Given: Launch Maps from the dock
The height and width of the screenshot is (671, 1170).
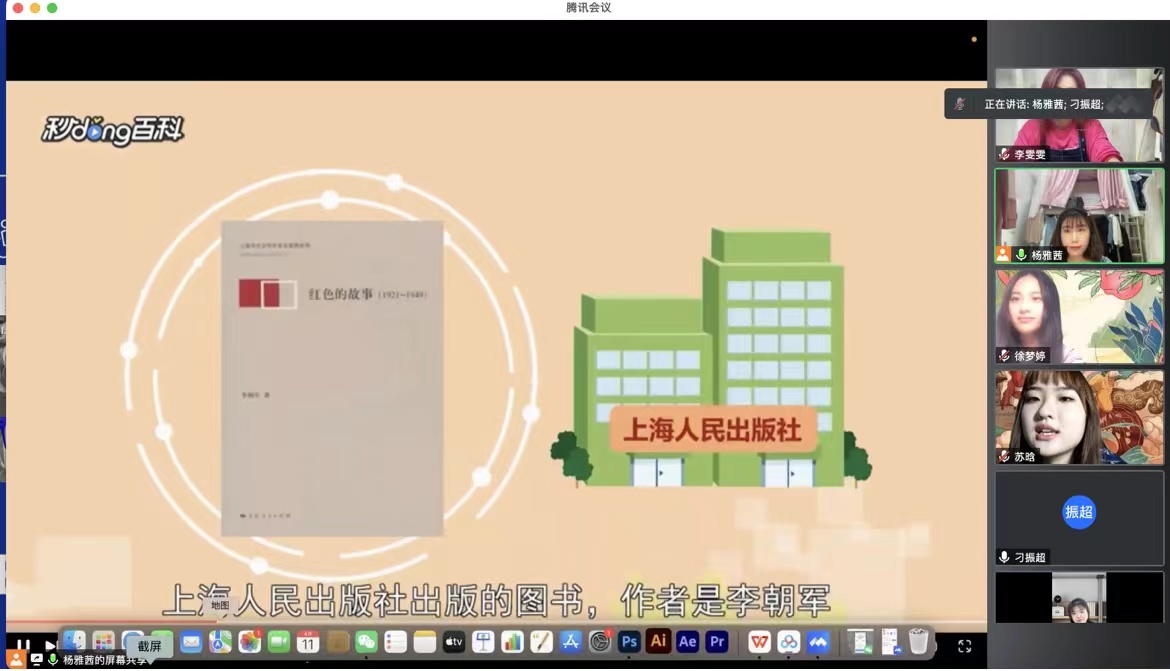Looking at the screenshot, I should 220,641.
